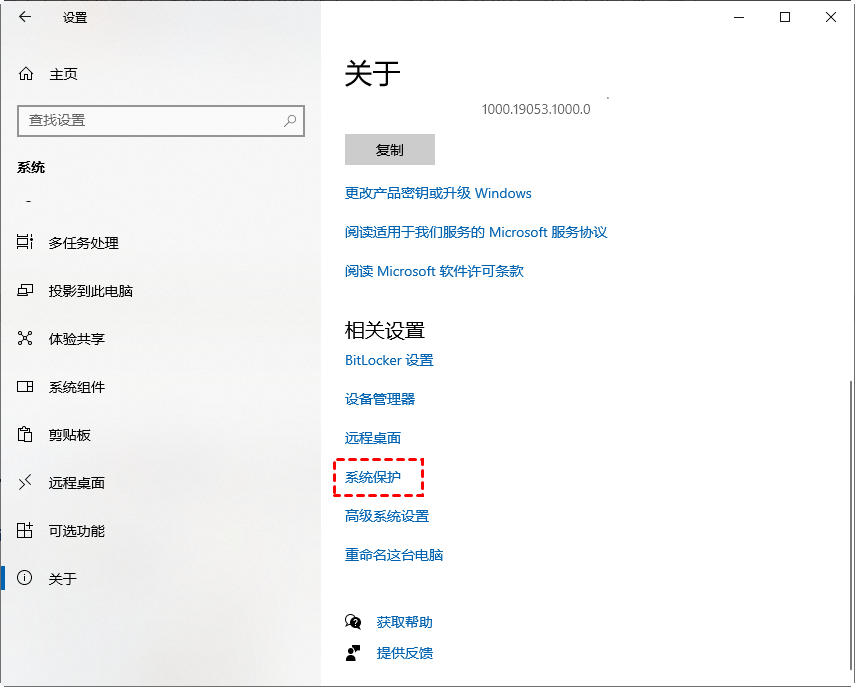Click the 系统组件 panel icon
The height and width of the screenshot is (687, 855).
(x=25, y=387)
